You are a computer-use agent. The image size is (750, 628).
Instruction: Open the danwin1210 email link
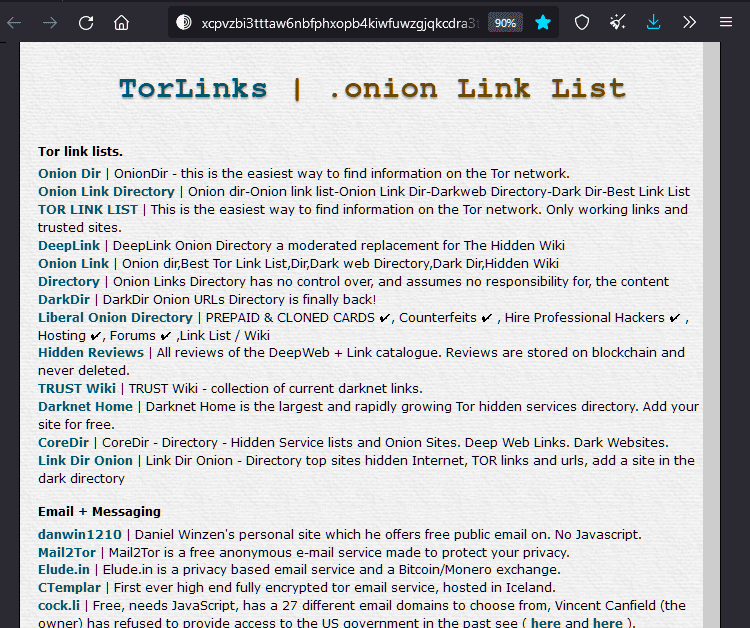tap(80, 534)
